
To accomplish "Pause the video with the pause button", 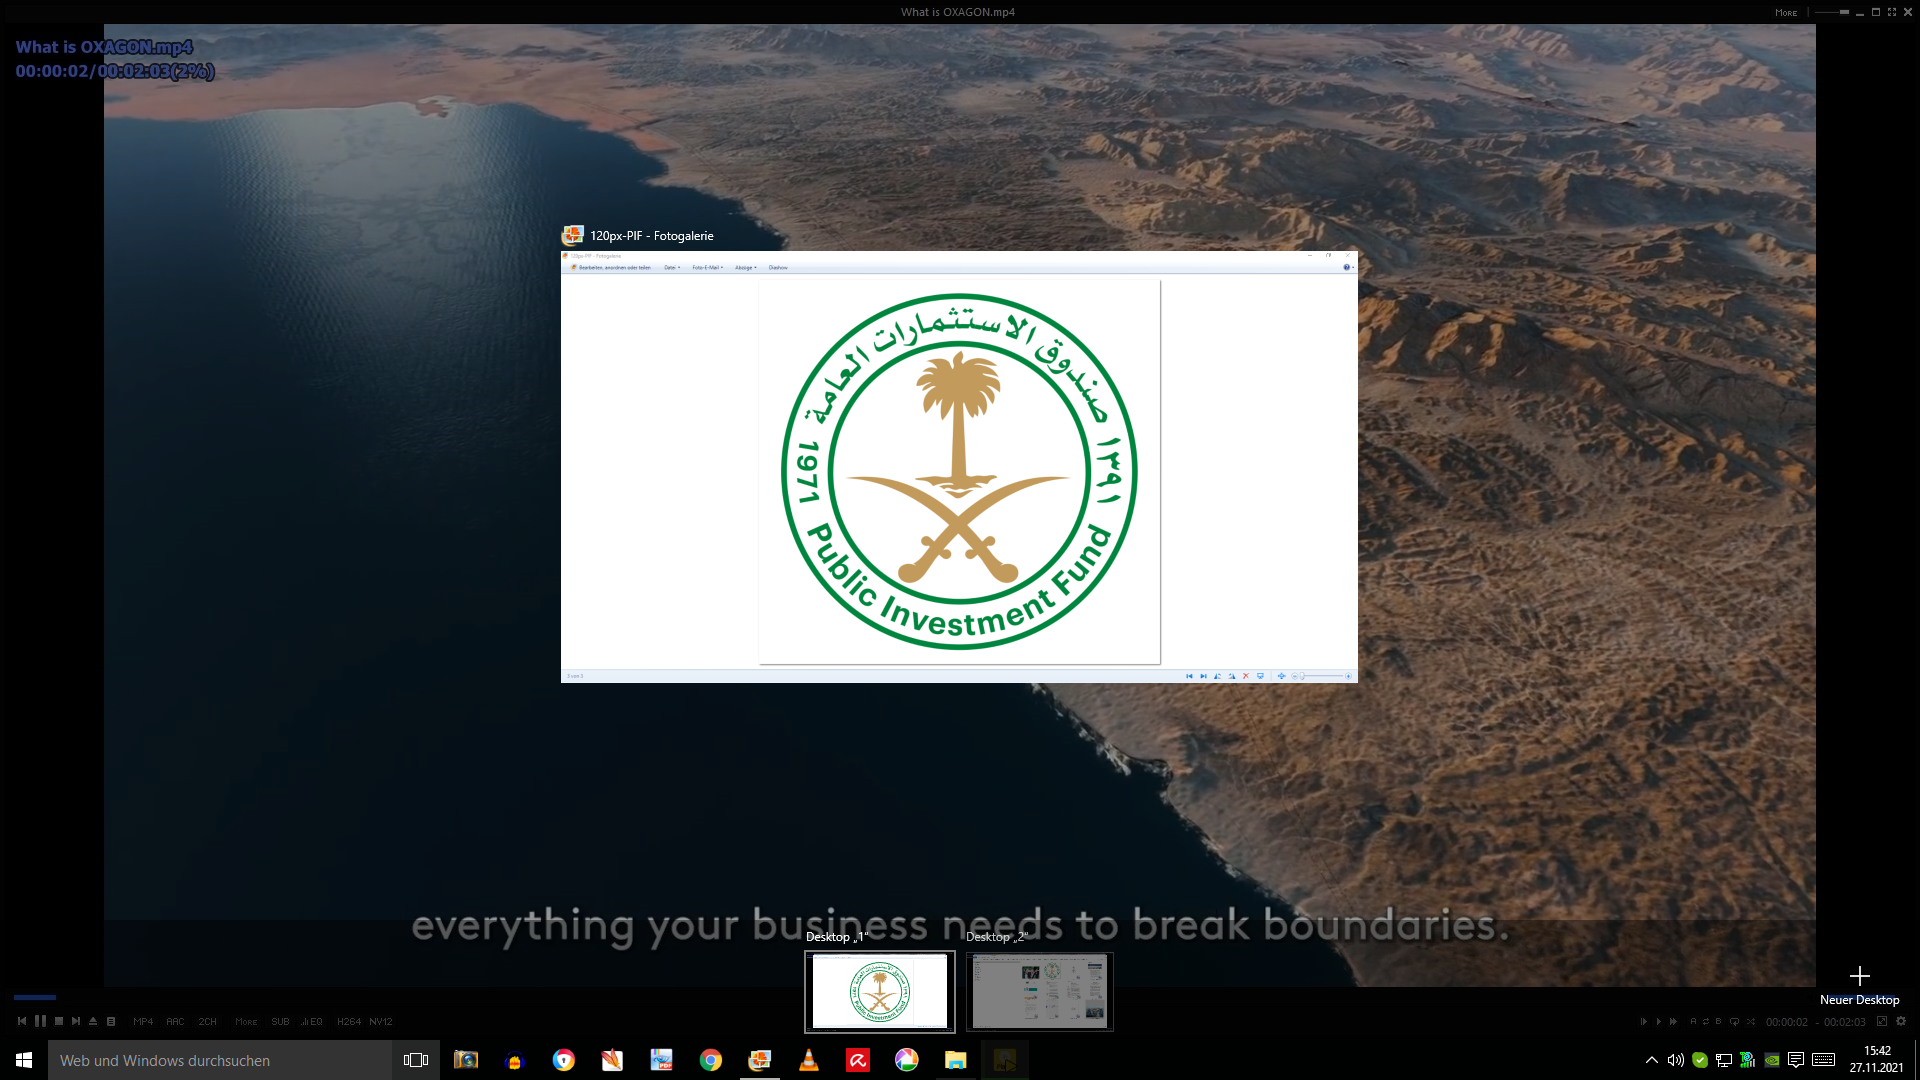I will click(40, 1021).
